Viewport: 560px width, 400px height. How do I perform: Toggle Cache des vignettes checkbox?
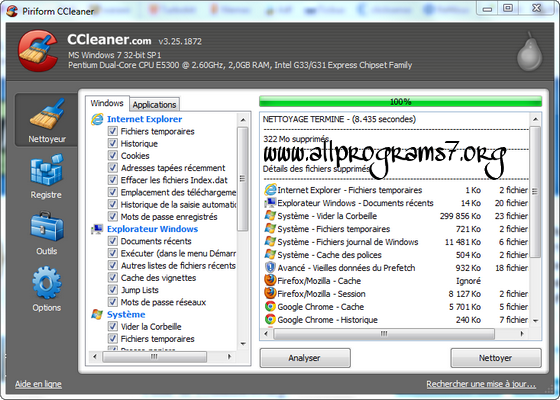tap(112, 278)
